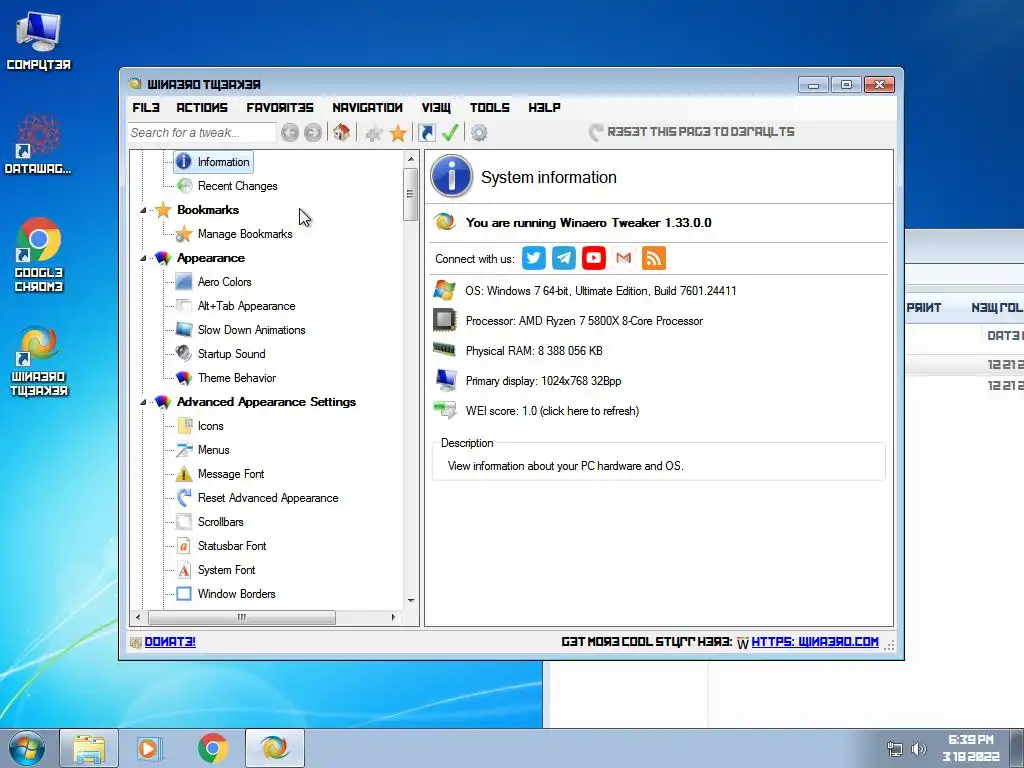
Task: Open Windows Explorer from the taskbar
Action: (89, 748)
